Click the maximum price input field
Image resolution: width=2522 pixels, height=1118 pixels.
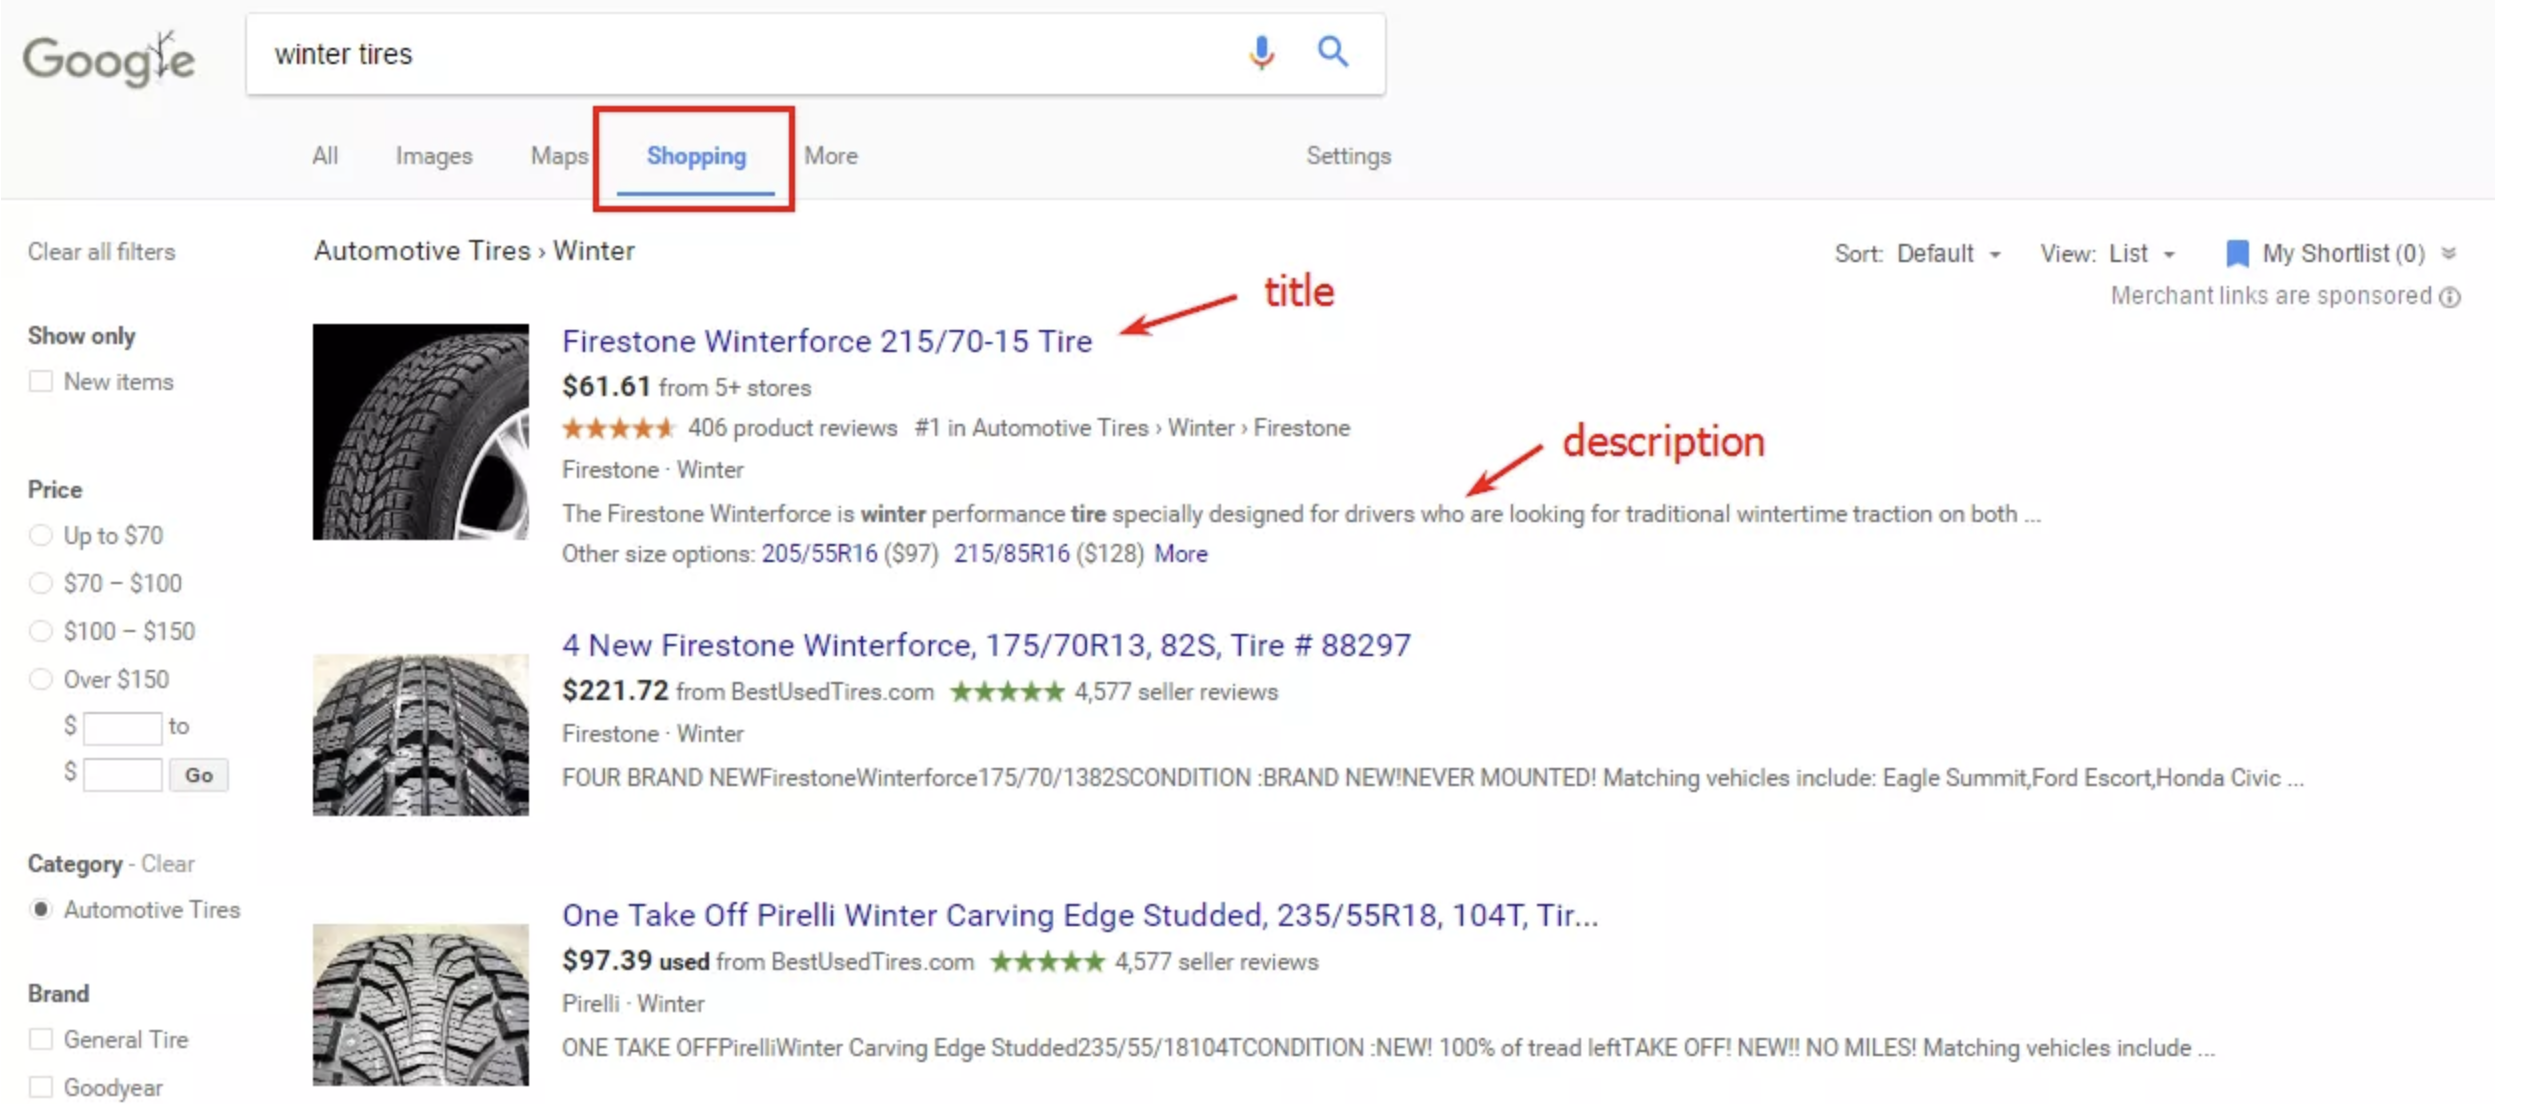[x=122, y=775]
